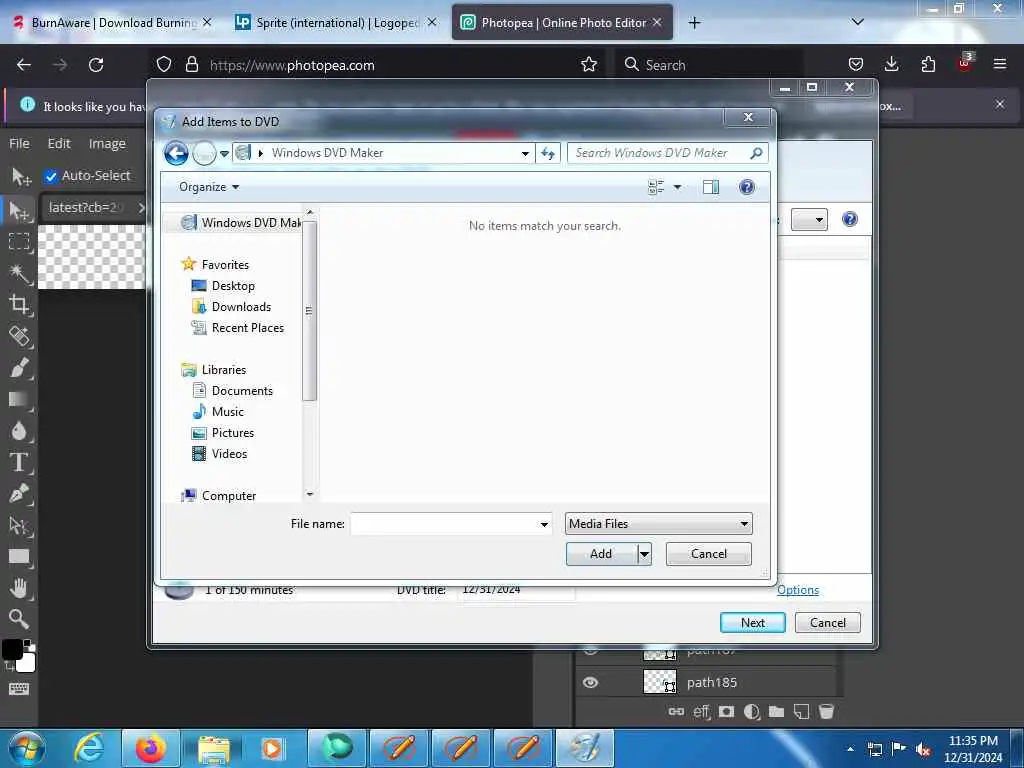Image resolution: width=1024 pixels, height=768 pixels.
Task: Open layer effects (eff) icon
Action: point(701,712)
